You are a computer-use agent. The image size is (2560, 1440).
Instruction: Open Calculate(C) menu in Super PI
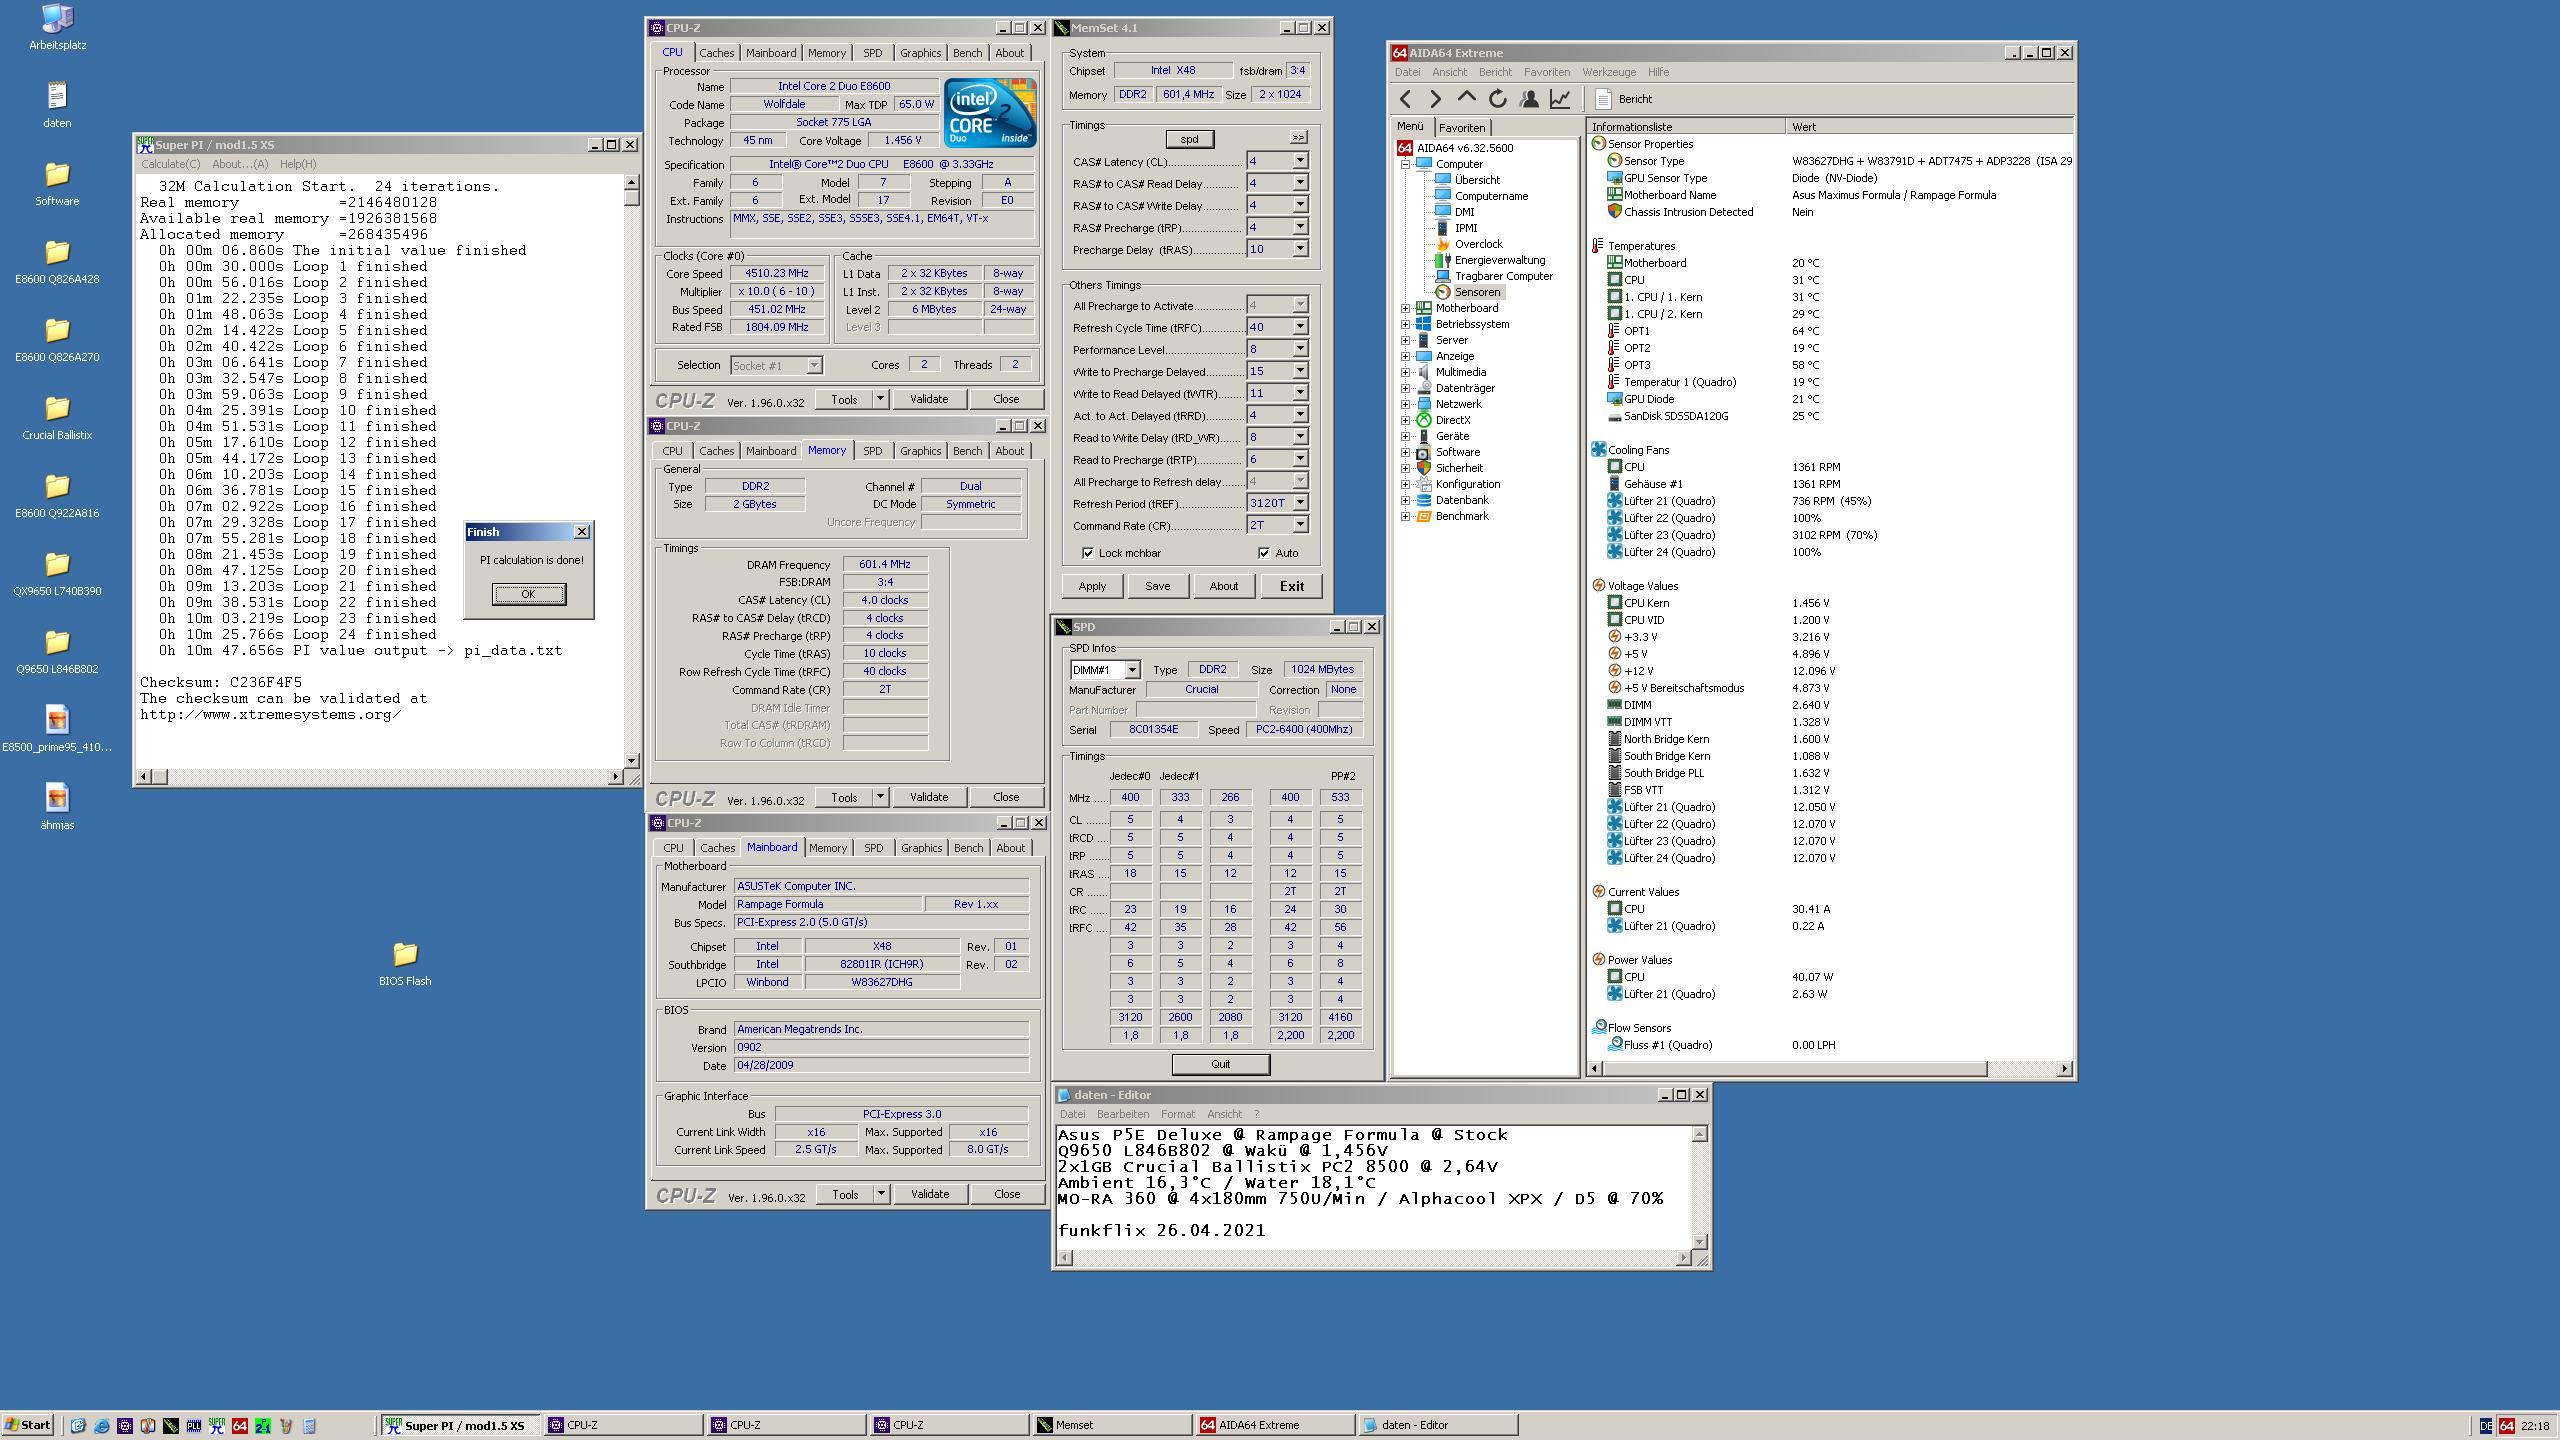click(170, 164)
